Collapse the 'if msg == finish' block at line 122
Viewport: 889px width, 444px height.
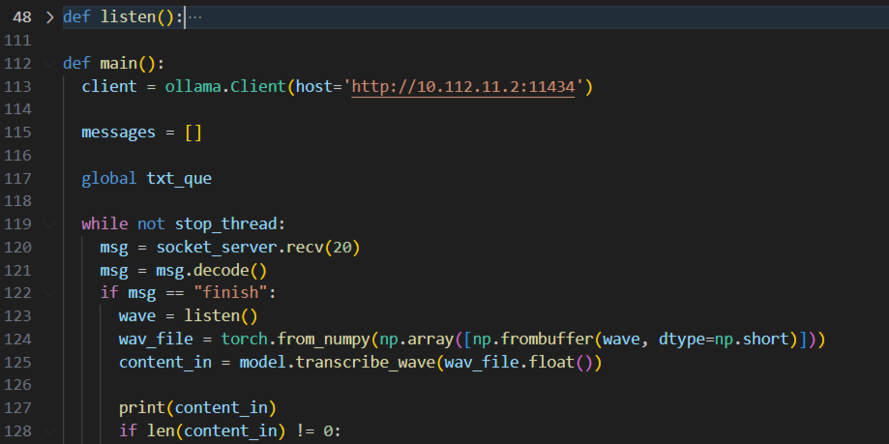point(50,292)
